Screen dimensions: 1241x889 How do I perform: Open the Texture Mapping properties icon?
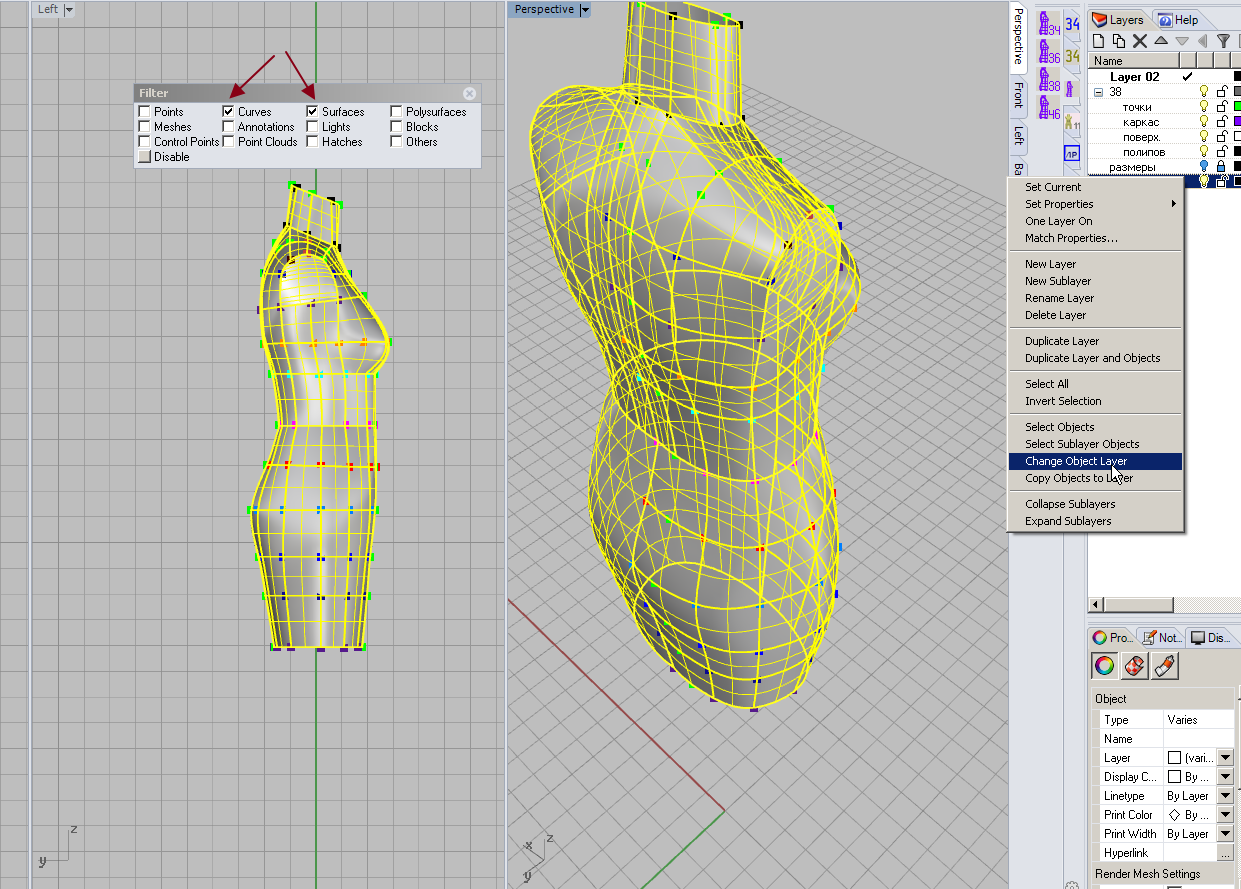[1134, 666]
